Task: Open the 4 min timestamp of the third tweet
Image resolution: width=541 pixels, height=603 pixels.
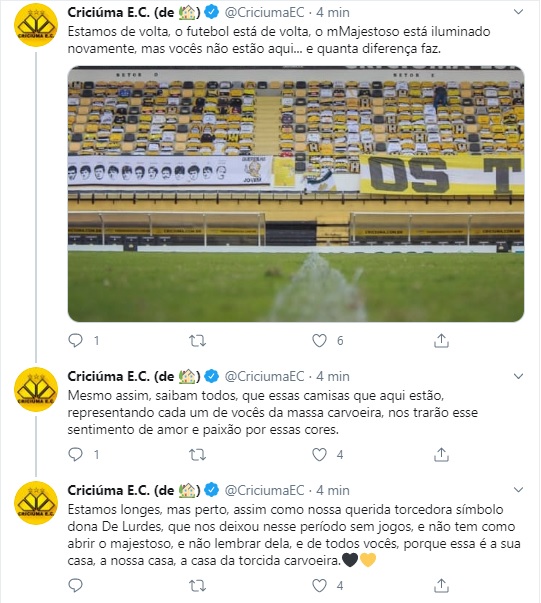Action: coord(333,490)
